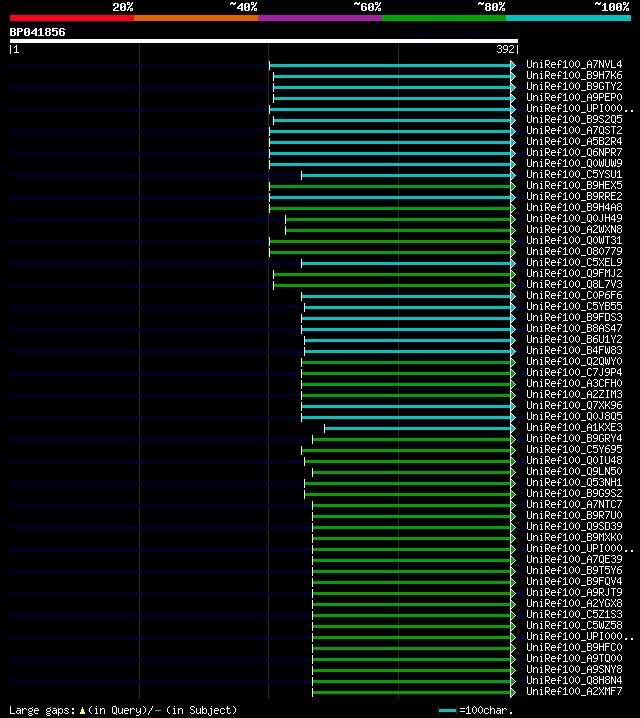Select hit UniRef100_A7NTC7
640x718 pixels.
pos(574,504)
